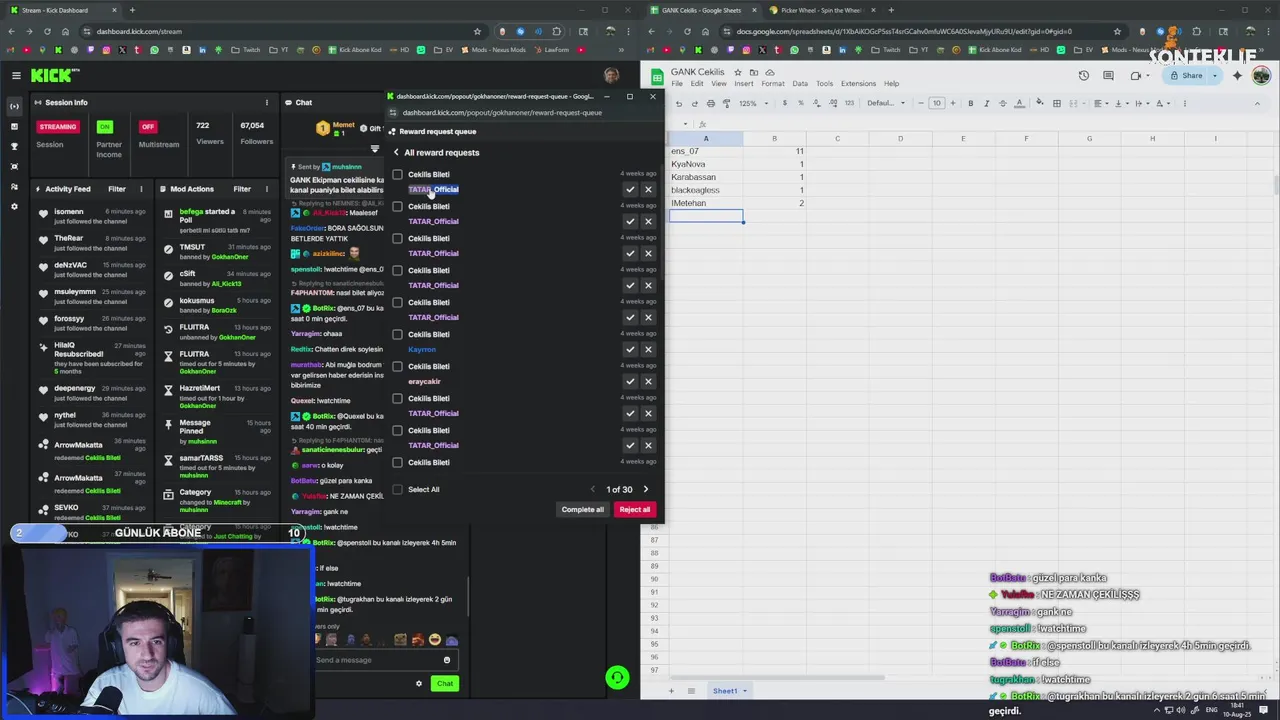The image size is (1280, 720).
Task: Open the text wrapping dropdown in Sheets
Action: (x=1143, y=103)
